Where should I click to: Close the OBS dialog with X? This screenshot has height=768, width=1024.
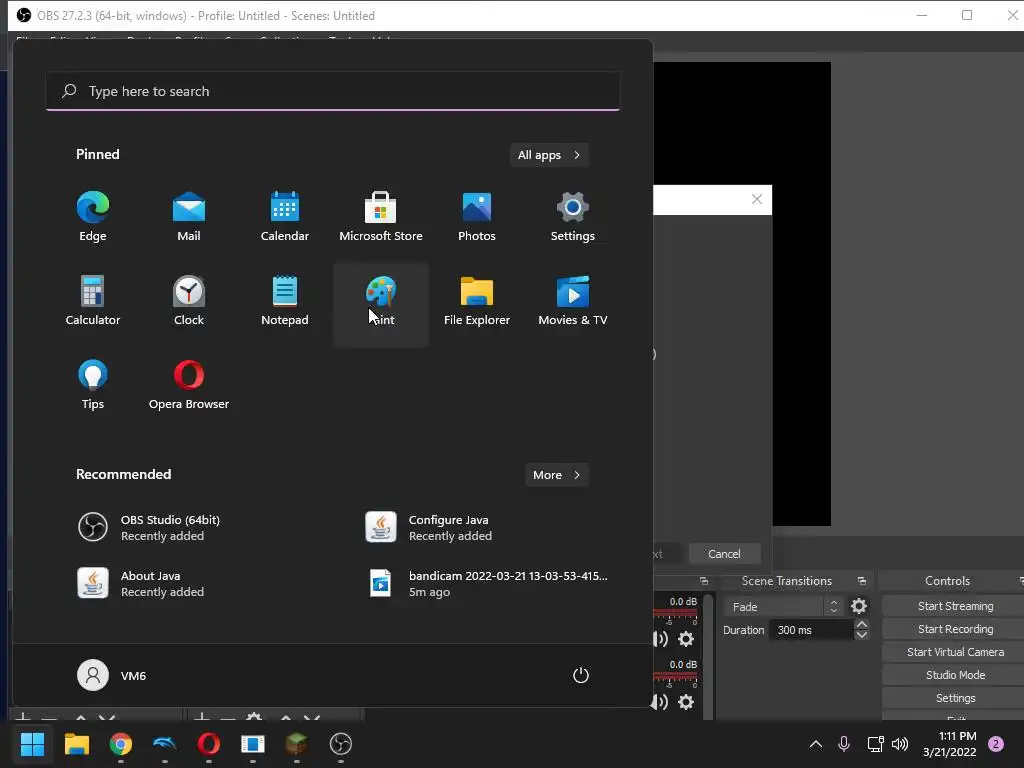coord(757,199)
